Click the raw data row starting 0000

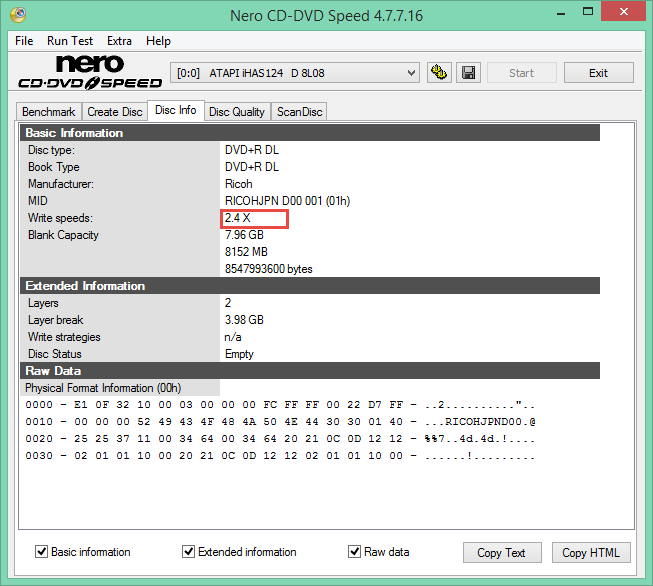(x=280, y=405)
